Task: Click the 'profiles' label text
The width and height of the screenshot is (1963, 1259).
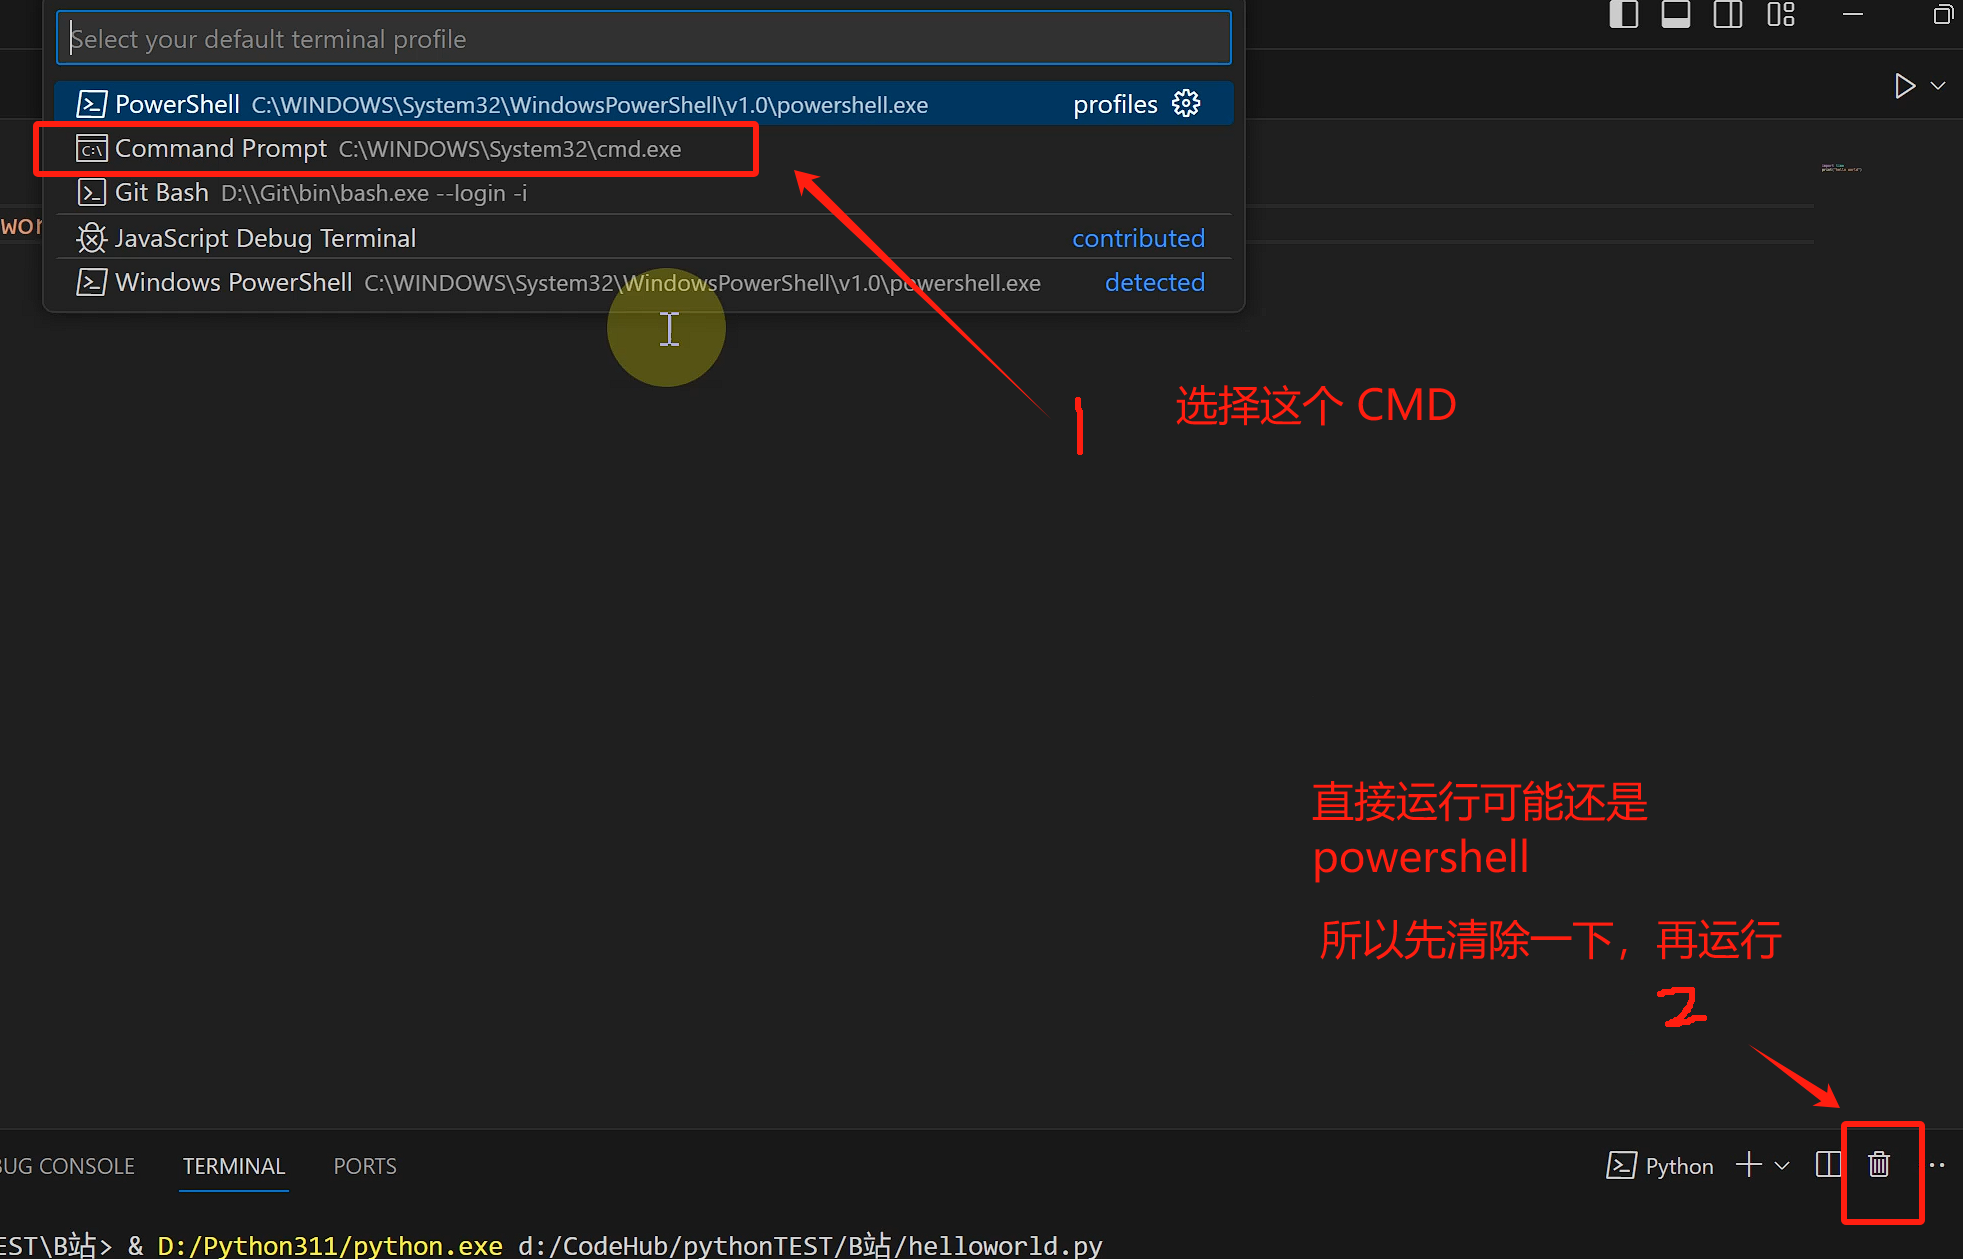Action: [x=1115, y=104]
